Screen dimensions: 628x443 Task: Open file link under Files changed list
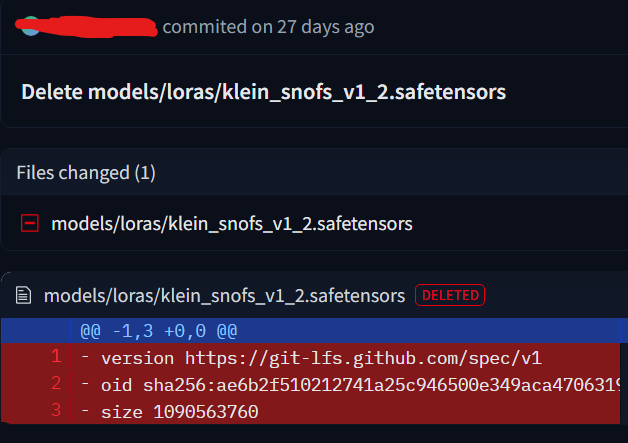232,224
